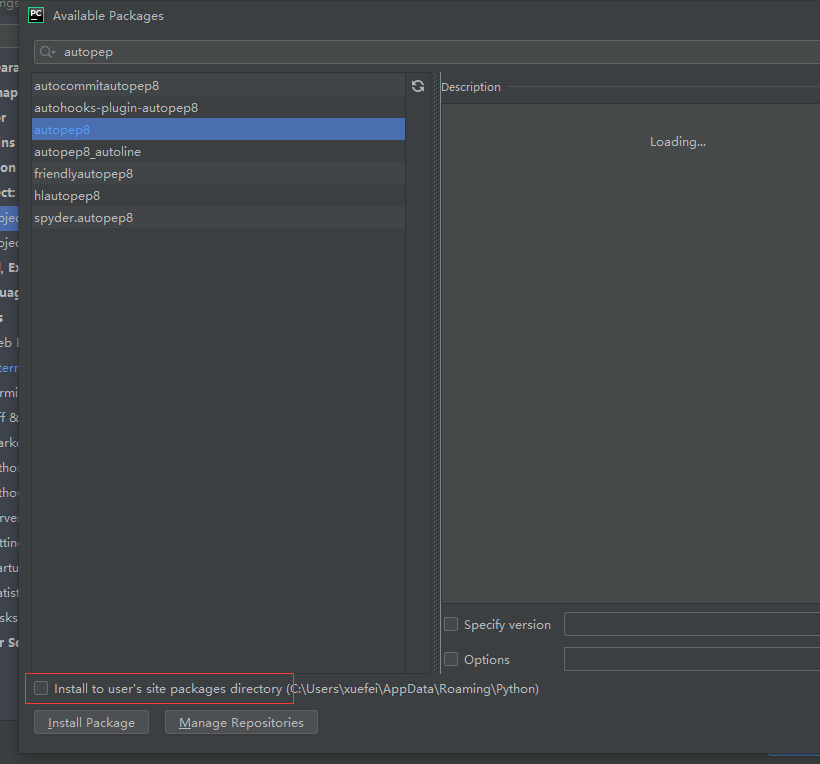The width and height of the screenshot is (820, 764).
Task: Select the highlighted autopep8 package
Action: coord(219,130)
